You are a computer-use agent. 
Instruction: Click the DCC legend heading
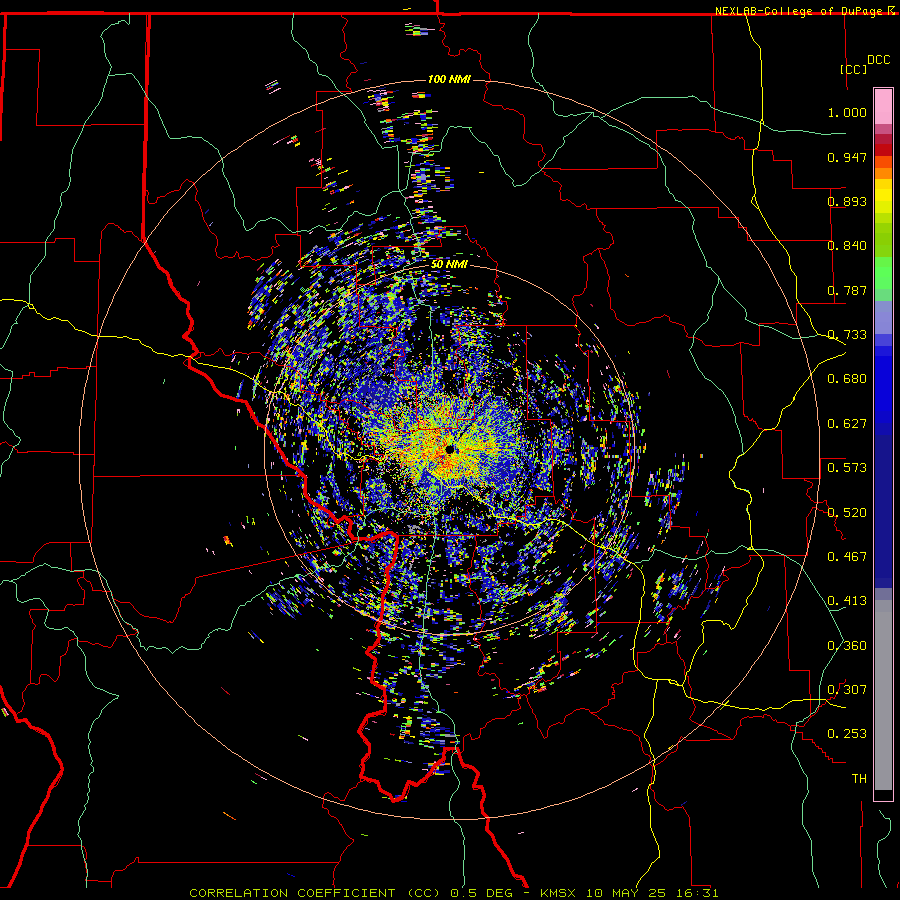tap(878, 60)
